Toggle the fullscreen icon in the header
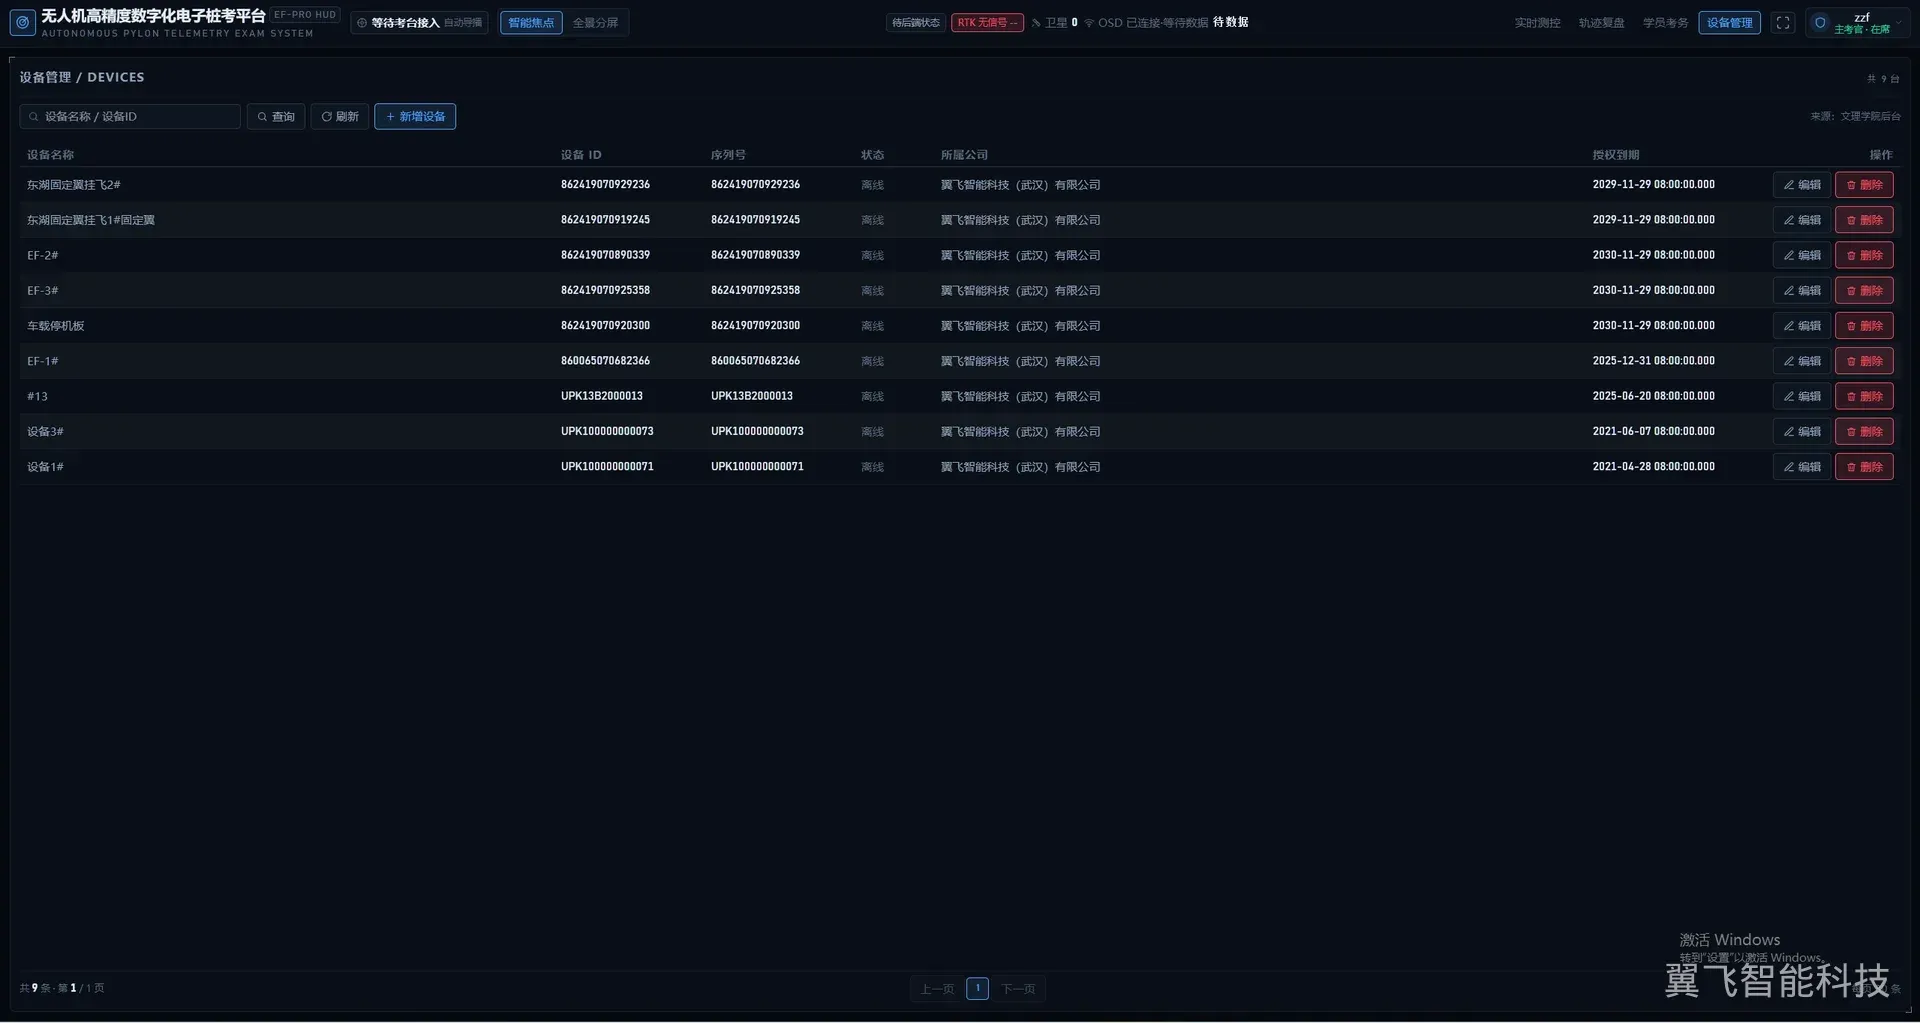Screen dimensions: 1920x1023 pos(1783,22)
